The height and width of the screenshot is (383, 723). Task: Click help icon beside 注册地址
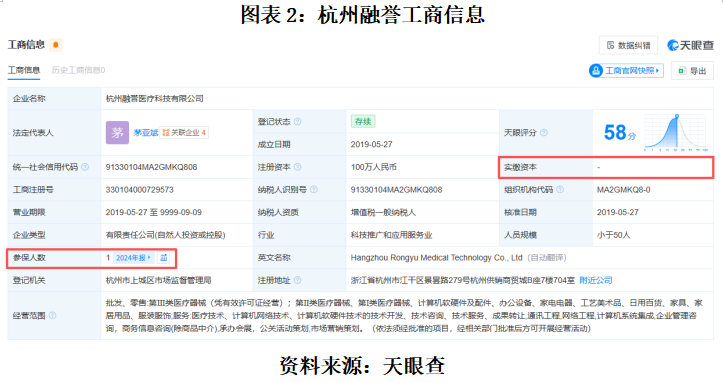(x=297, y=280)
